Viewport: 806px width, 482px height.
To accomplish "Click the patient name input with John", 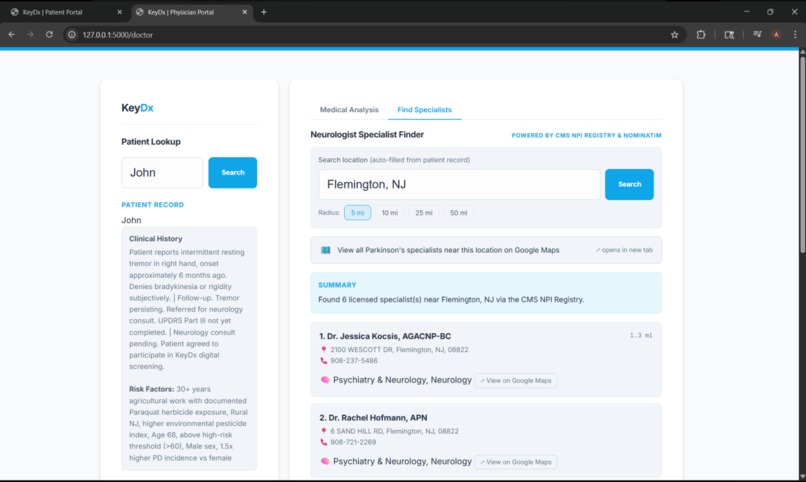I will (162, 173).
